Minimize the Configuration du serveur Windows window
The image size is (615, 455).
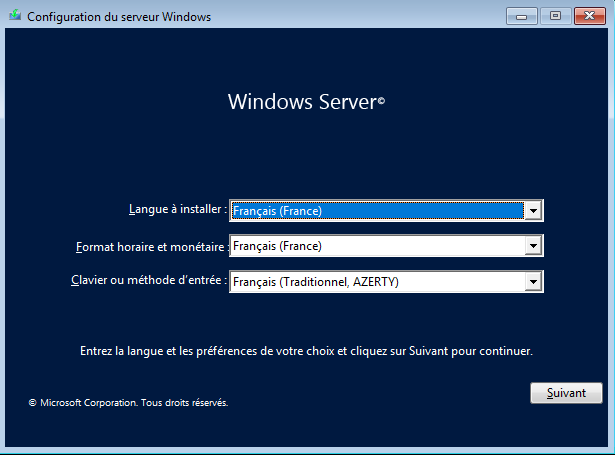click(521, 16)
